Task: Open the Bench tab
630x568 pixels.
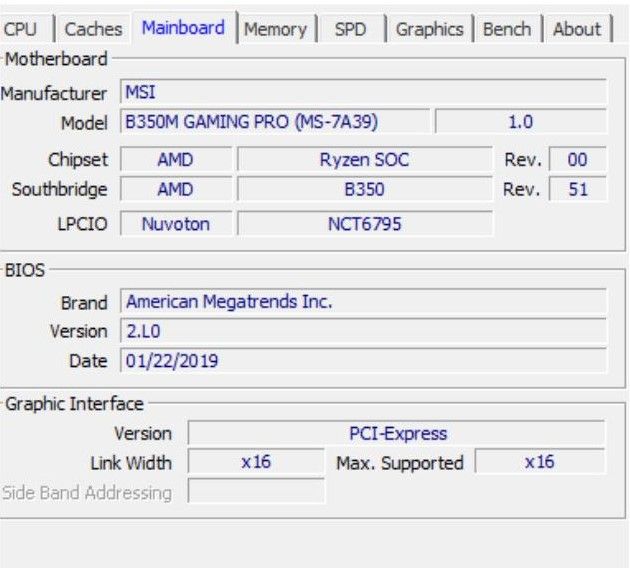Action: (506, 29)
